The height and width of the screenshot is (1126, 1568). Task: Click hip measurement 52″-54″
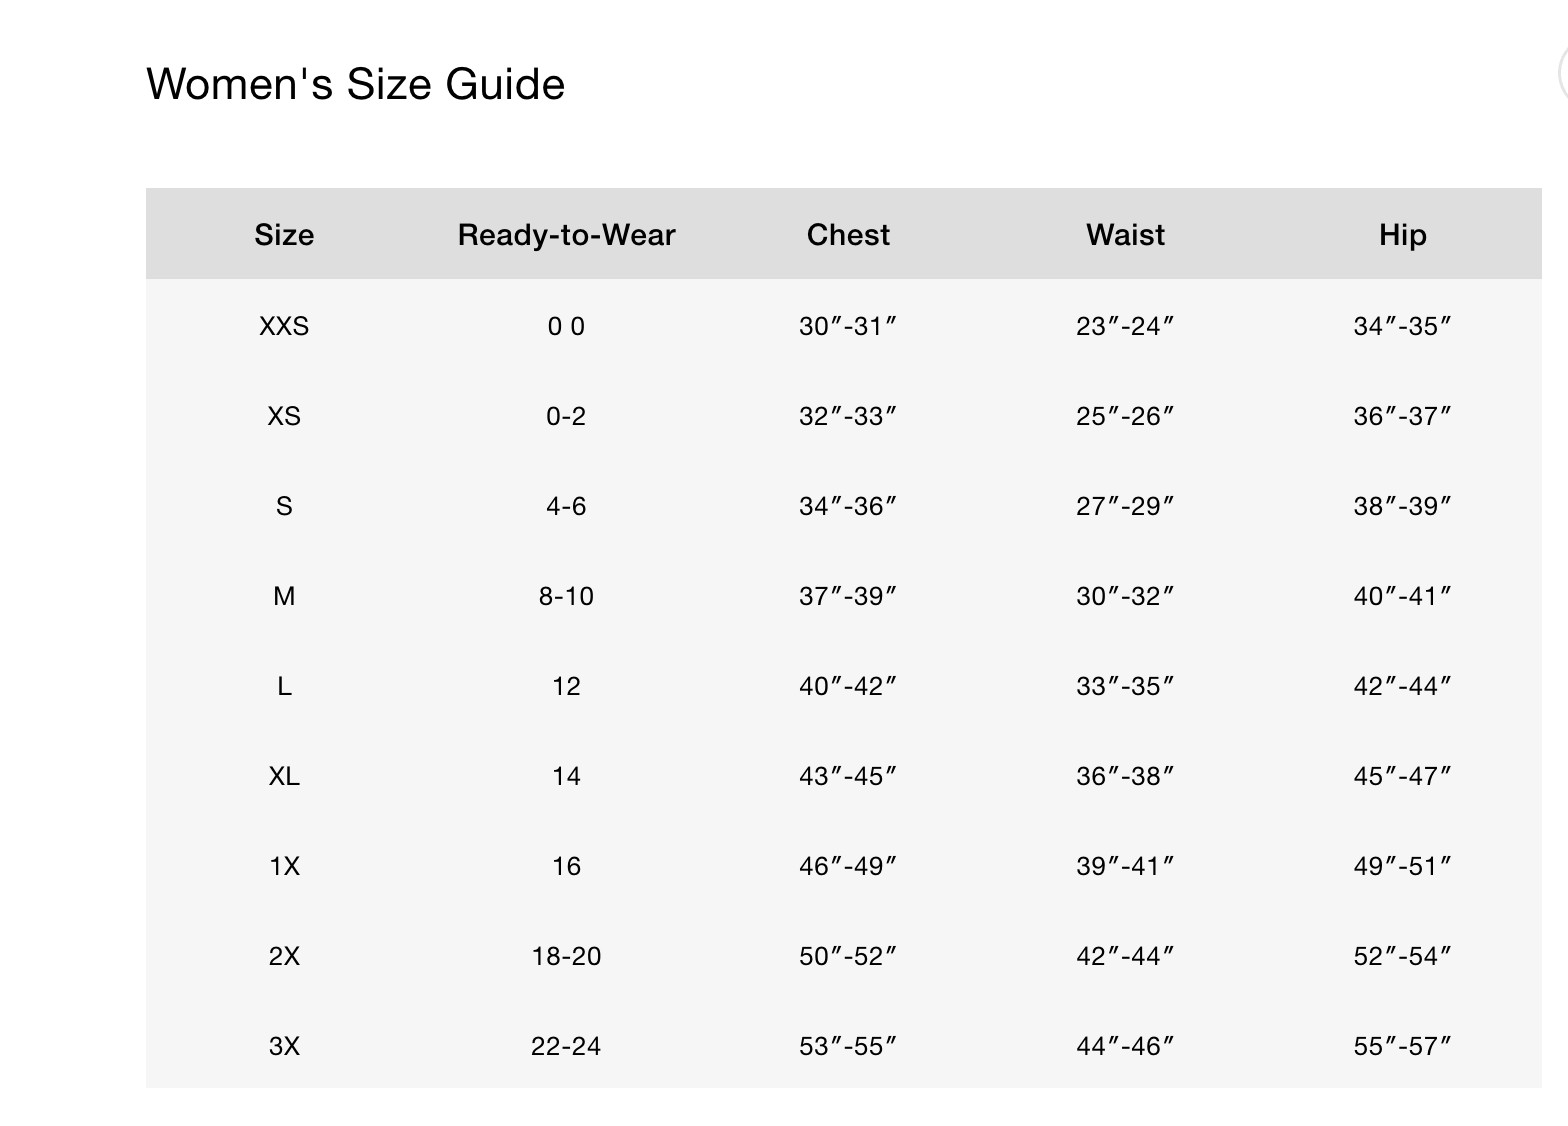pos(1402,956)
